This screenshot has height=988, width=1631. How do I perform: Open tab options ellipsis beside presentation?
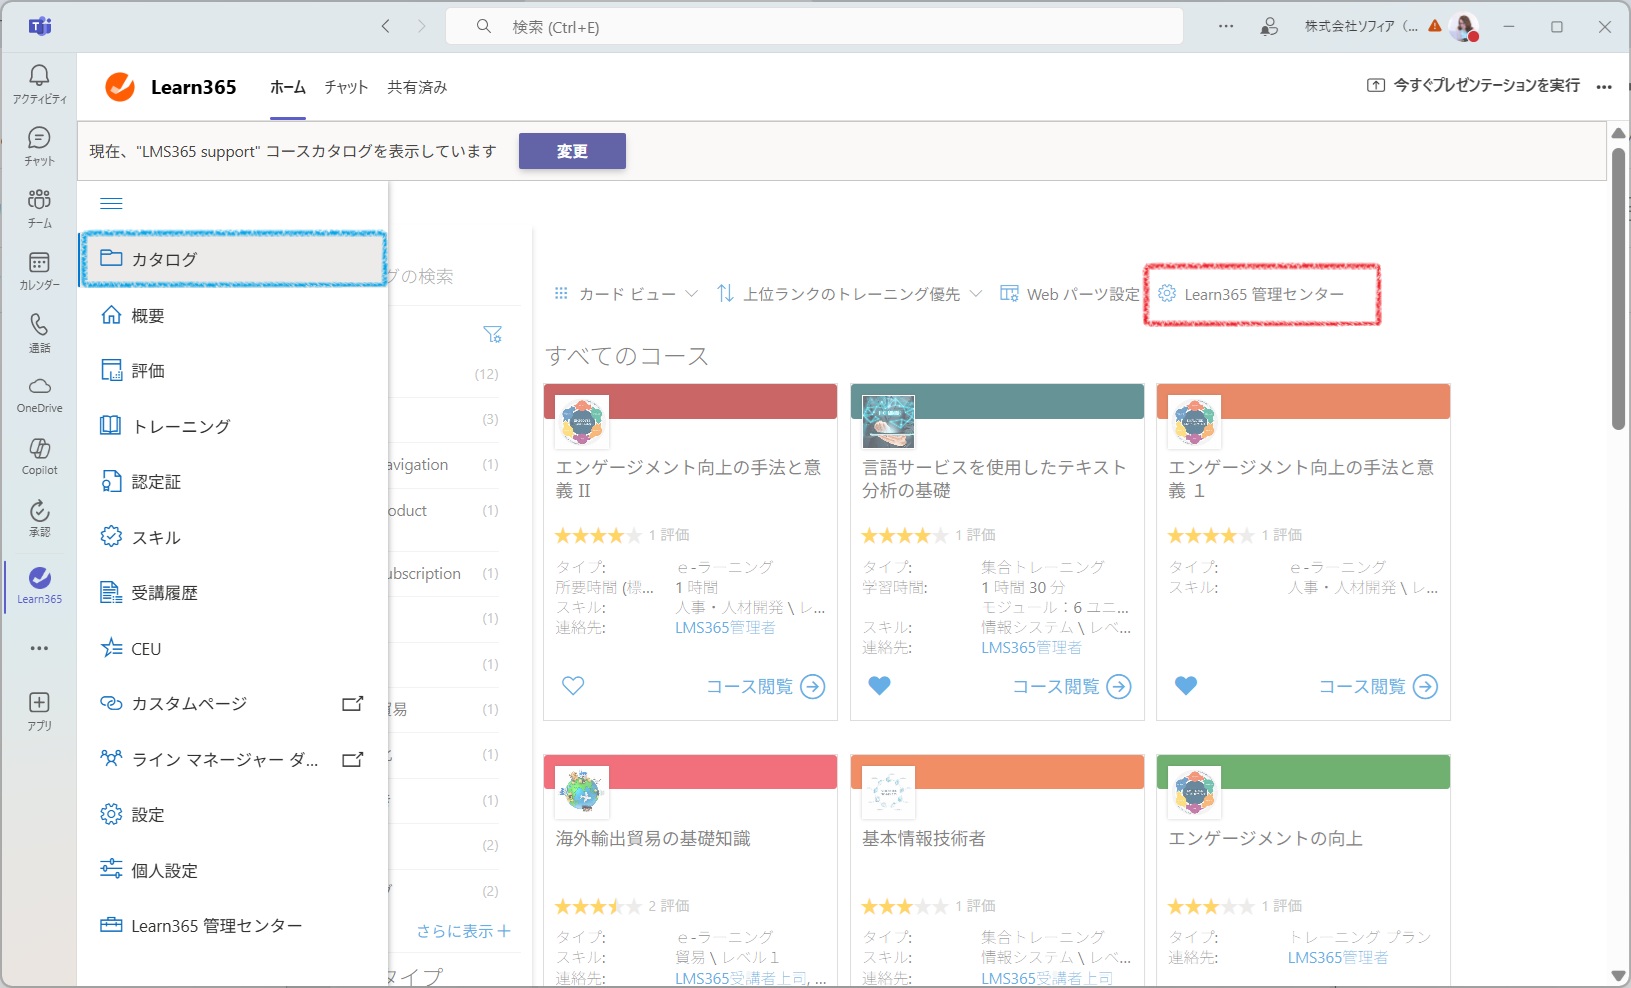pyautogui.click(x=1604, y=87)
